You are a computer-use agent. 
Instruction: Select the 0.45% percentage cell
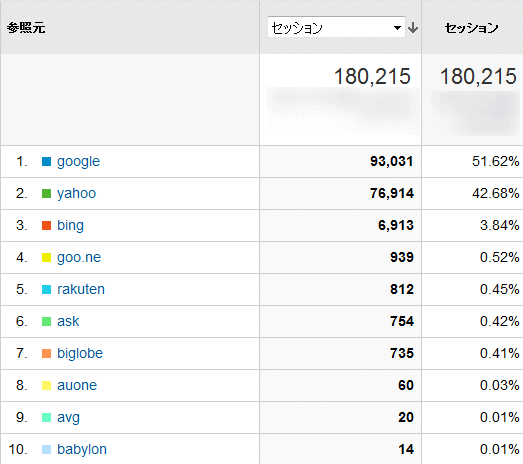[x=500, y=289]
